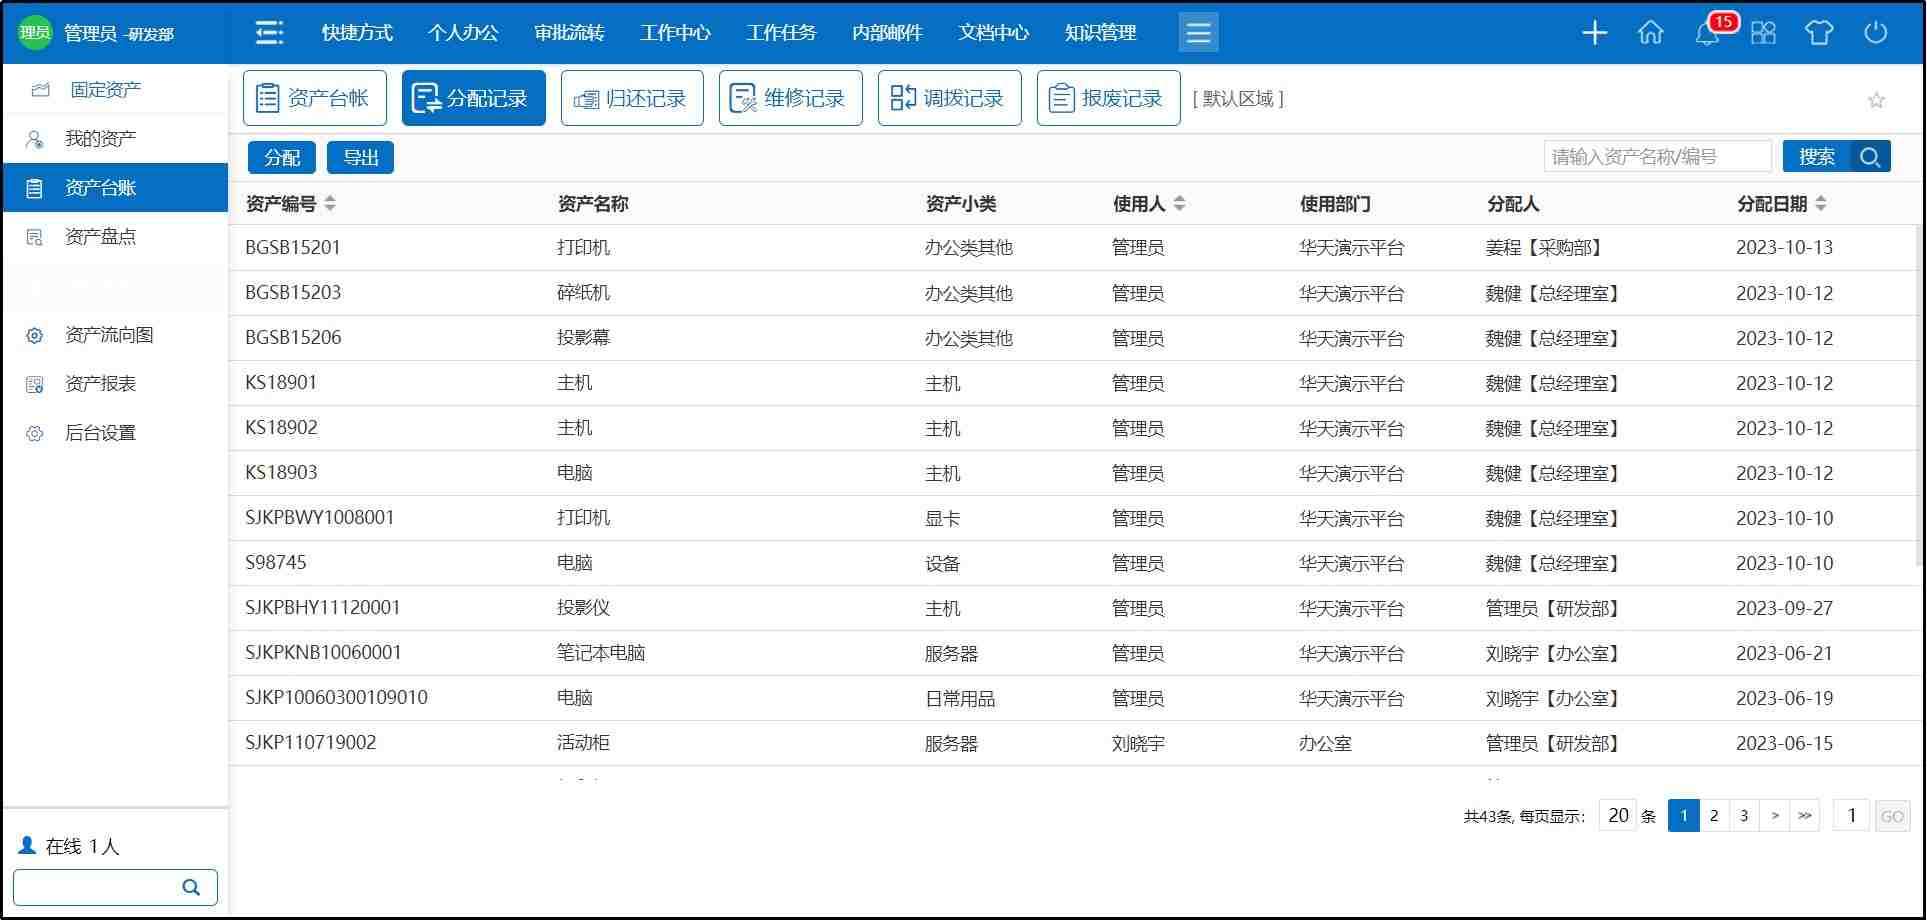Focus the asset name search field

tap(1657, 157)
